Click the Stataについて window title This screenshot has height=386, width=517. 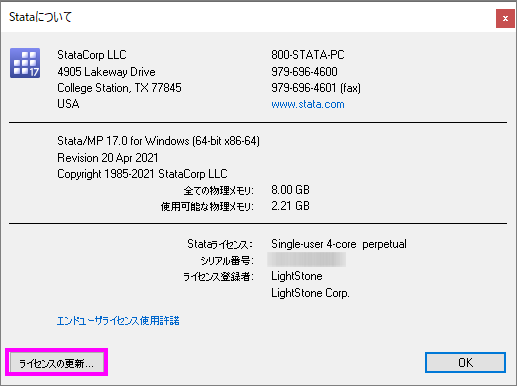tap(40, 17)
